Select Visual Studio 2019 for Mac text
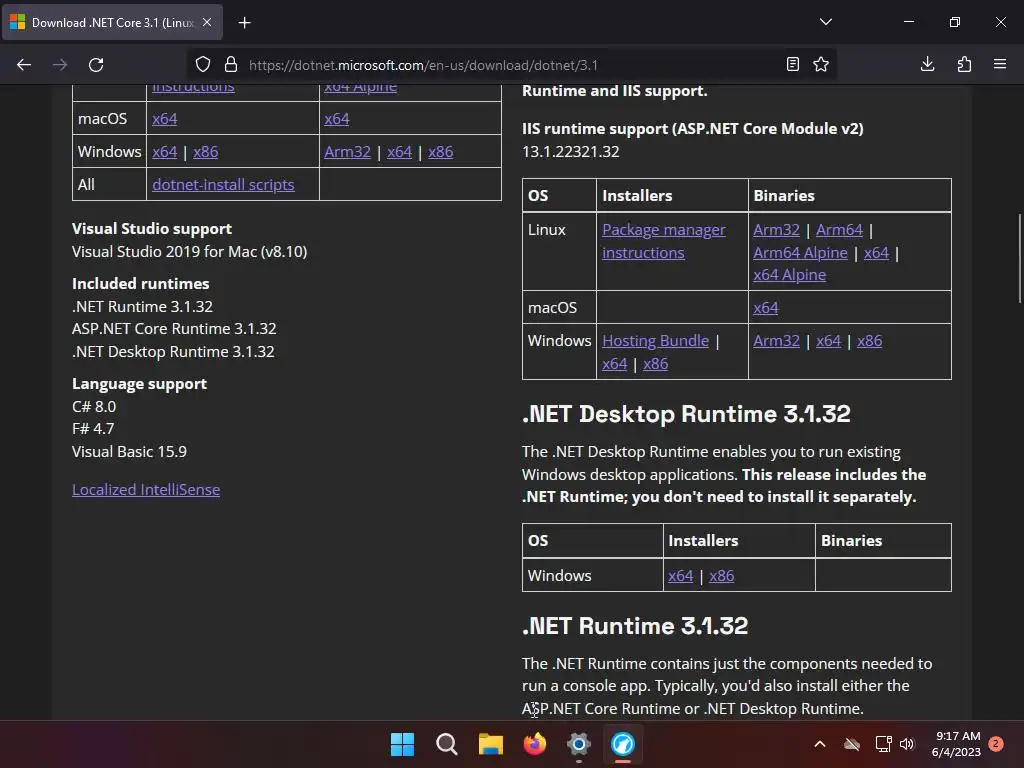This screenshot has height=768, width=1024. 189,251
